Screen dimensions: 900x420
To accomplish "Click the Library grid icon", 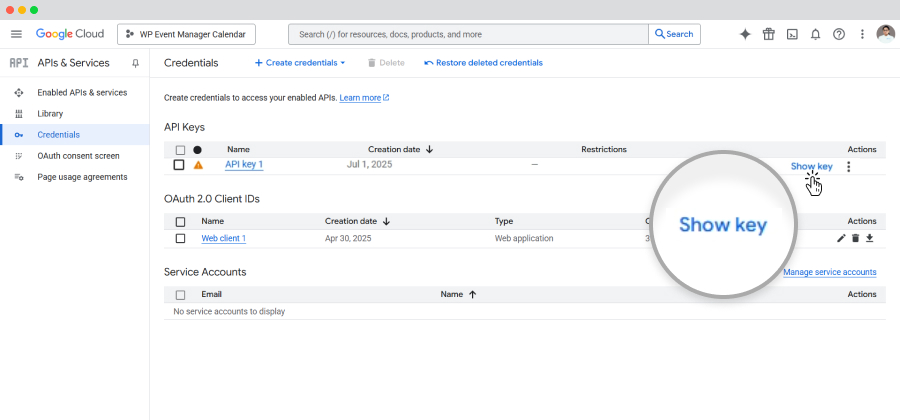I will (19, 114).
